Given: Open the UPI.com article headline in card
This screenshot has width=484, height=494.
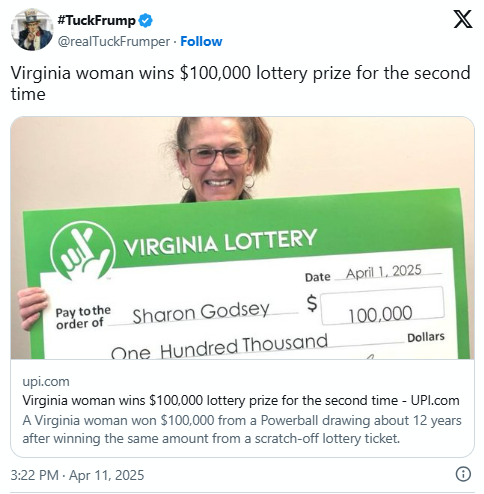Looking at the screenshot, I should pos(241,400).
